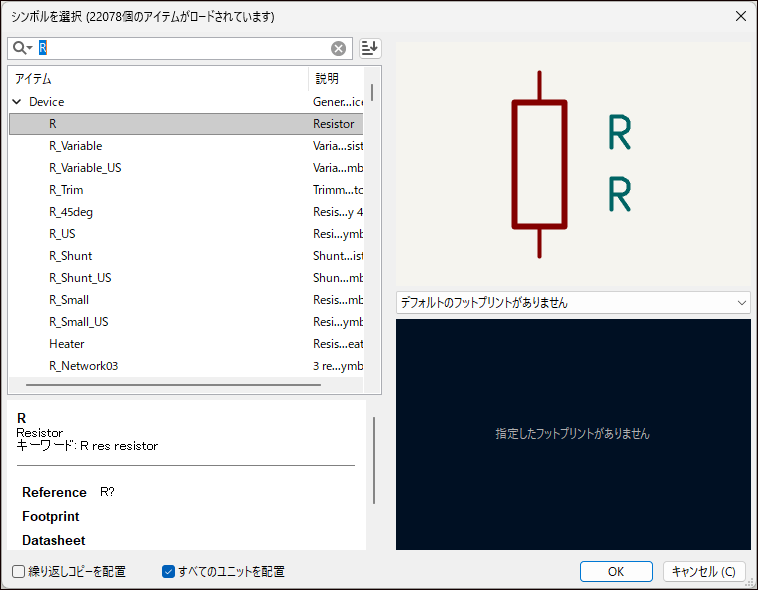
Task: Choose R_Shunt_US from the list
Action: pos(80,278)
